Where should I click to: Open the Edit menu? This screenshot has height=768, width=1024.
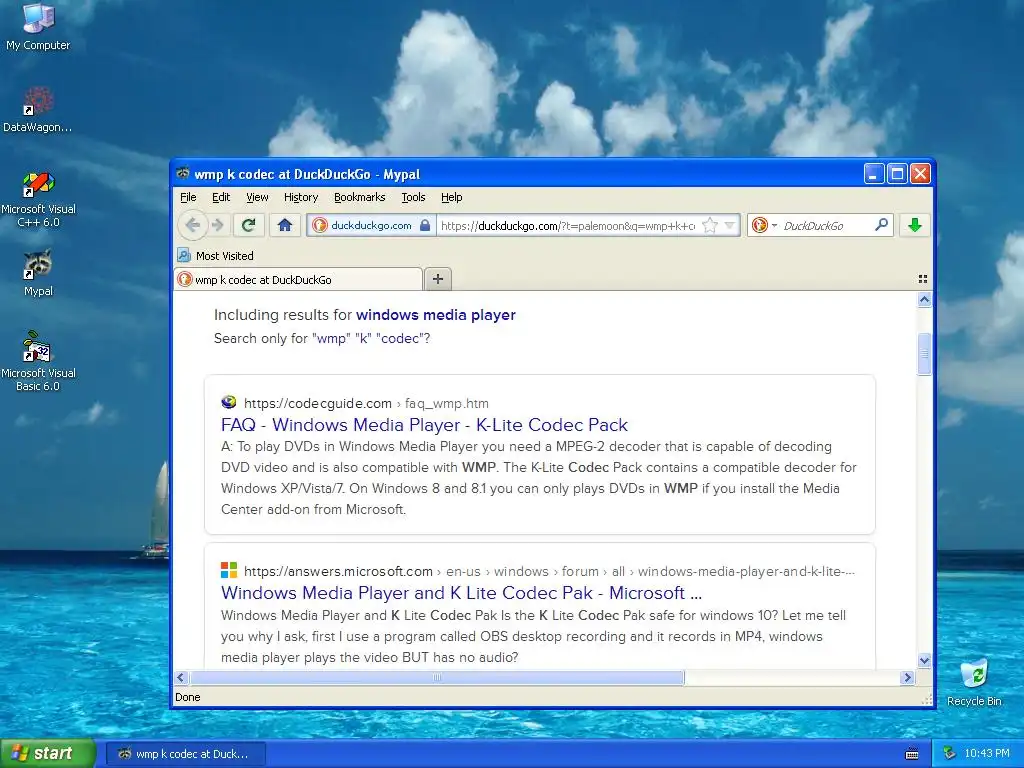221,197
